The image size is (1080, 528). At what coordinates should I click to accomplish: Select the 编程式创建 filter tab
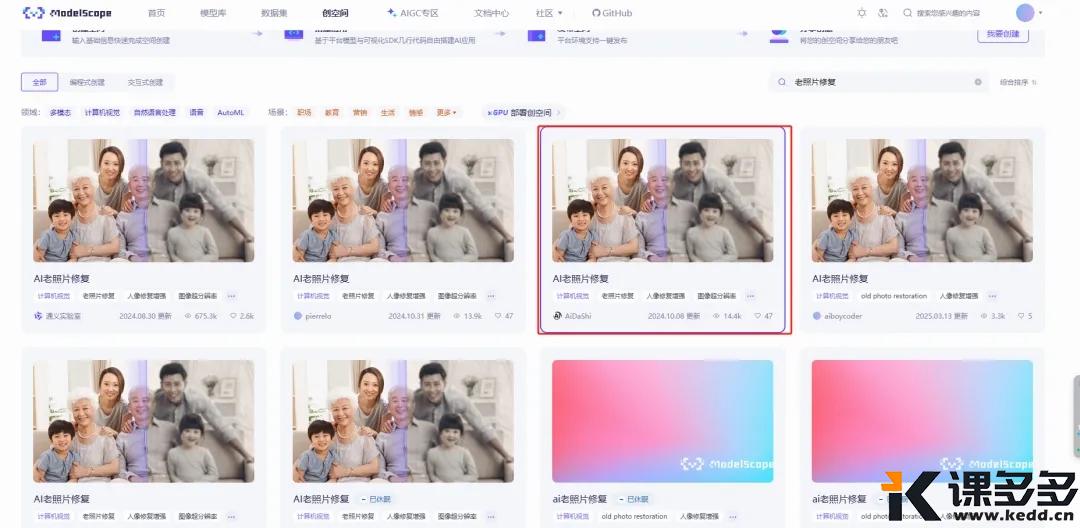click(x=87, y=82)
